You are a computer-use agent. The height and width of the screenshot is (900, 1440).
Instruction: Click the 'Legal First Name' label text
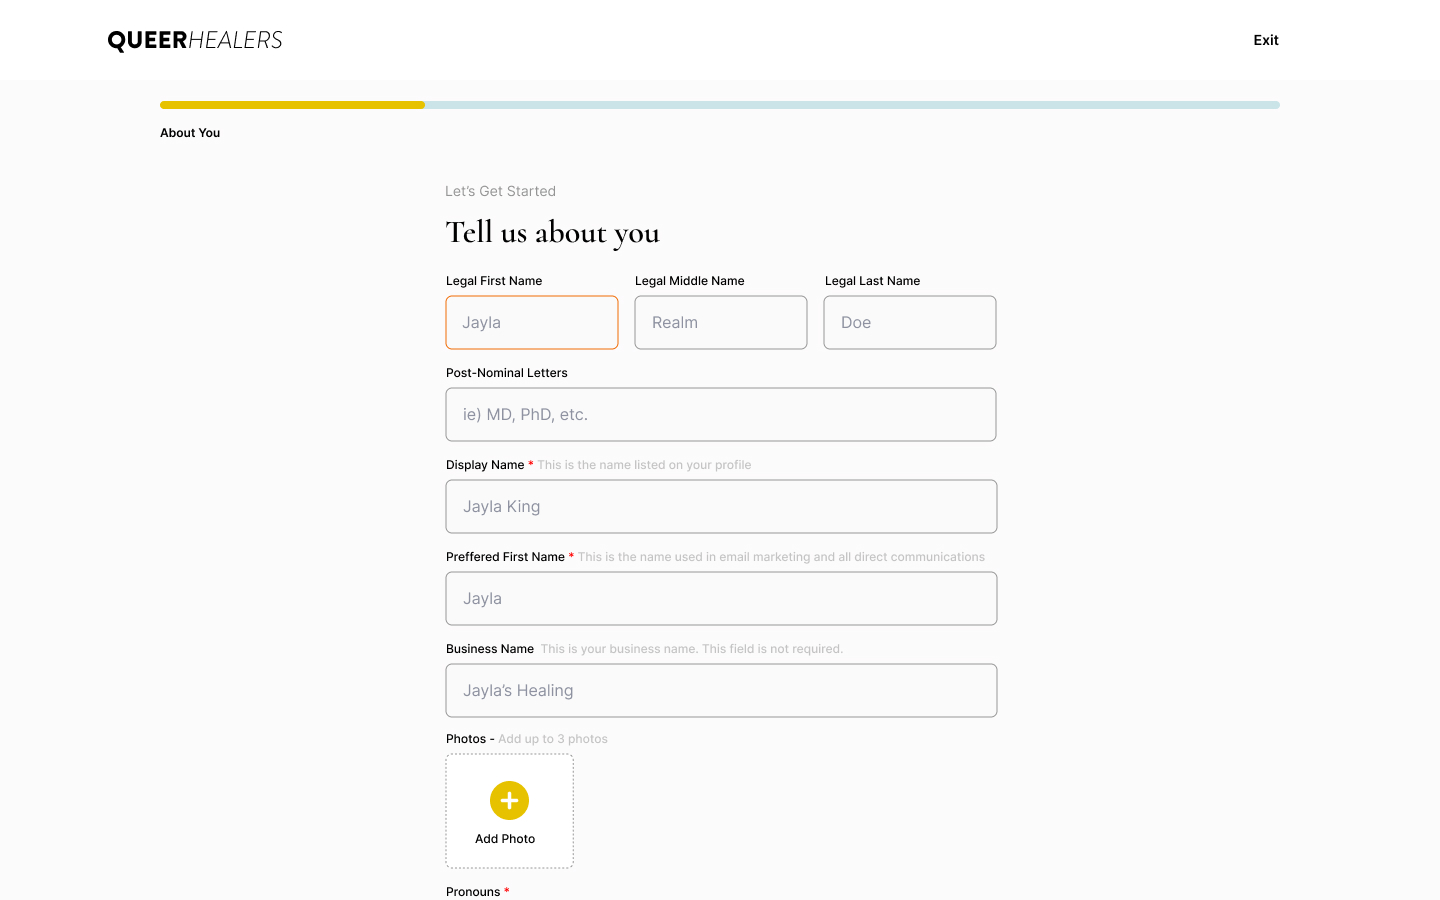[x=494, y=281]
